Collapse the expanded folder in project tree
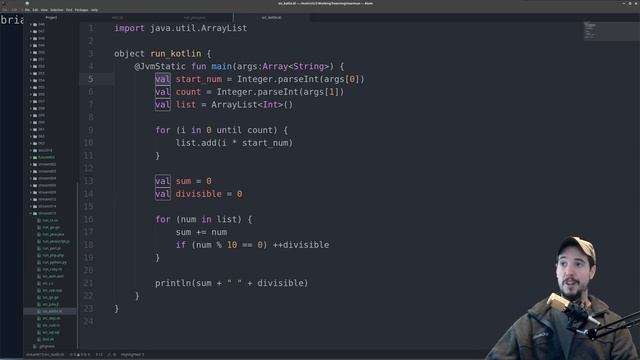The width and height of the screenshot is (640, 360). tap(31, 213)
